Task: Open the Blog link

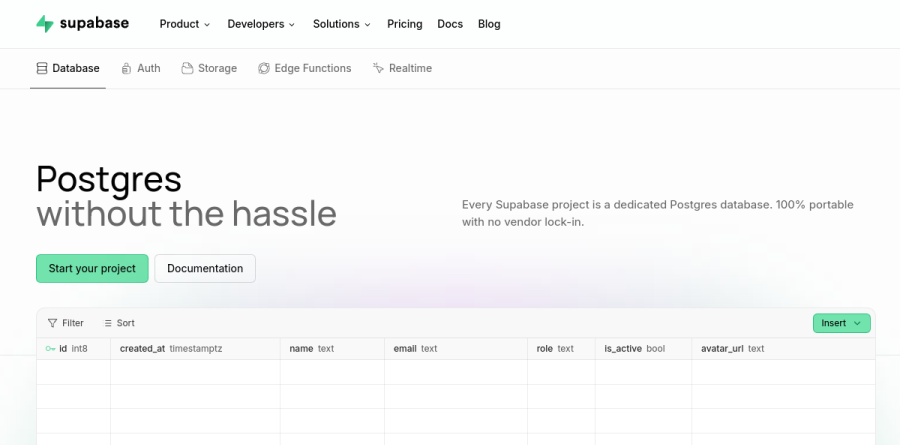Action: click(x=489, y=24)
